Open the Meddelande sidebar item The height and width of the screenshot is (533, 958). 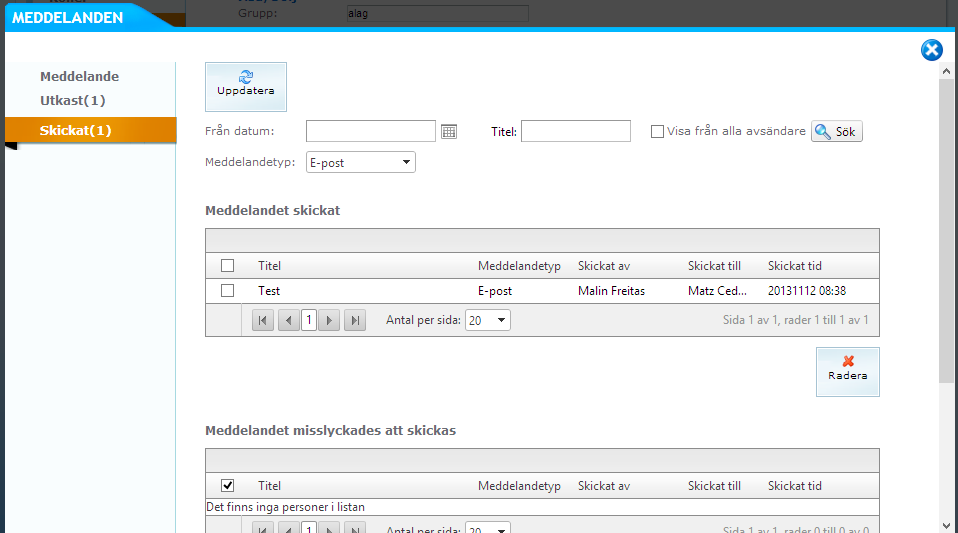[79, 76]
